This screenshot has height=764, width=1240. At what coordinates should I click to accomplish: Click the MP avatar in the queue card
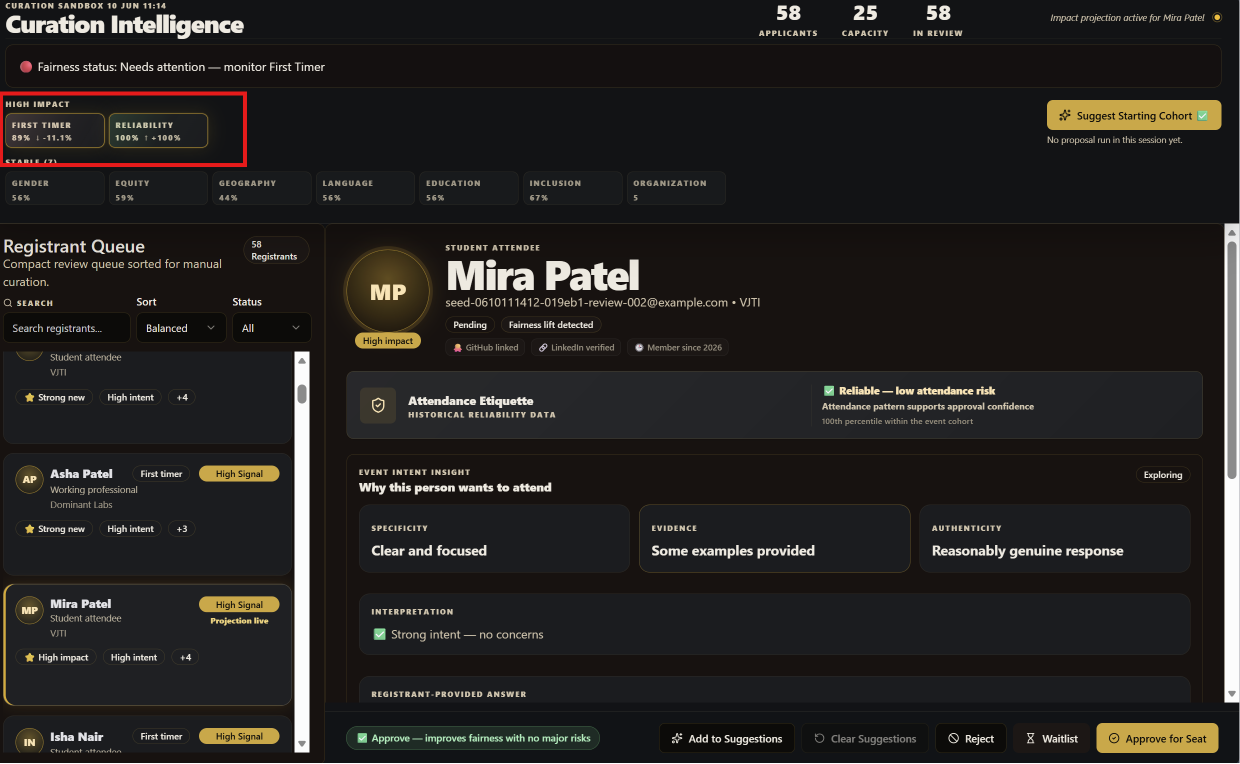[x=30, y=610]
